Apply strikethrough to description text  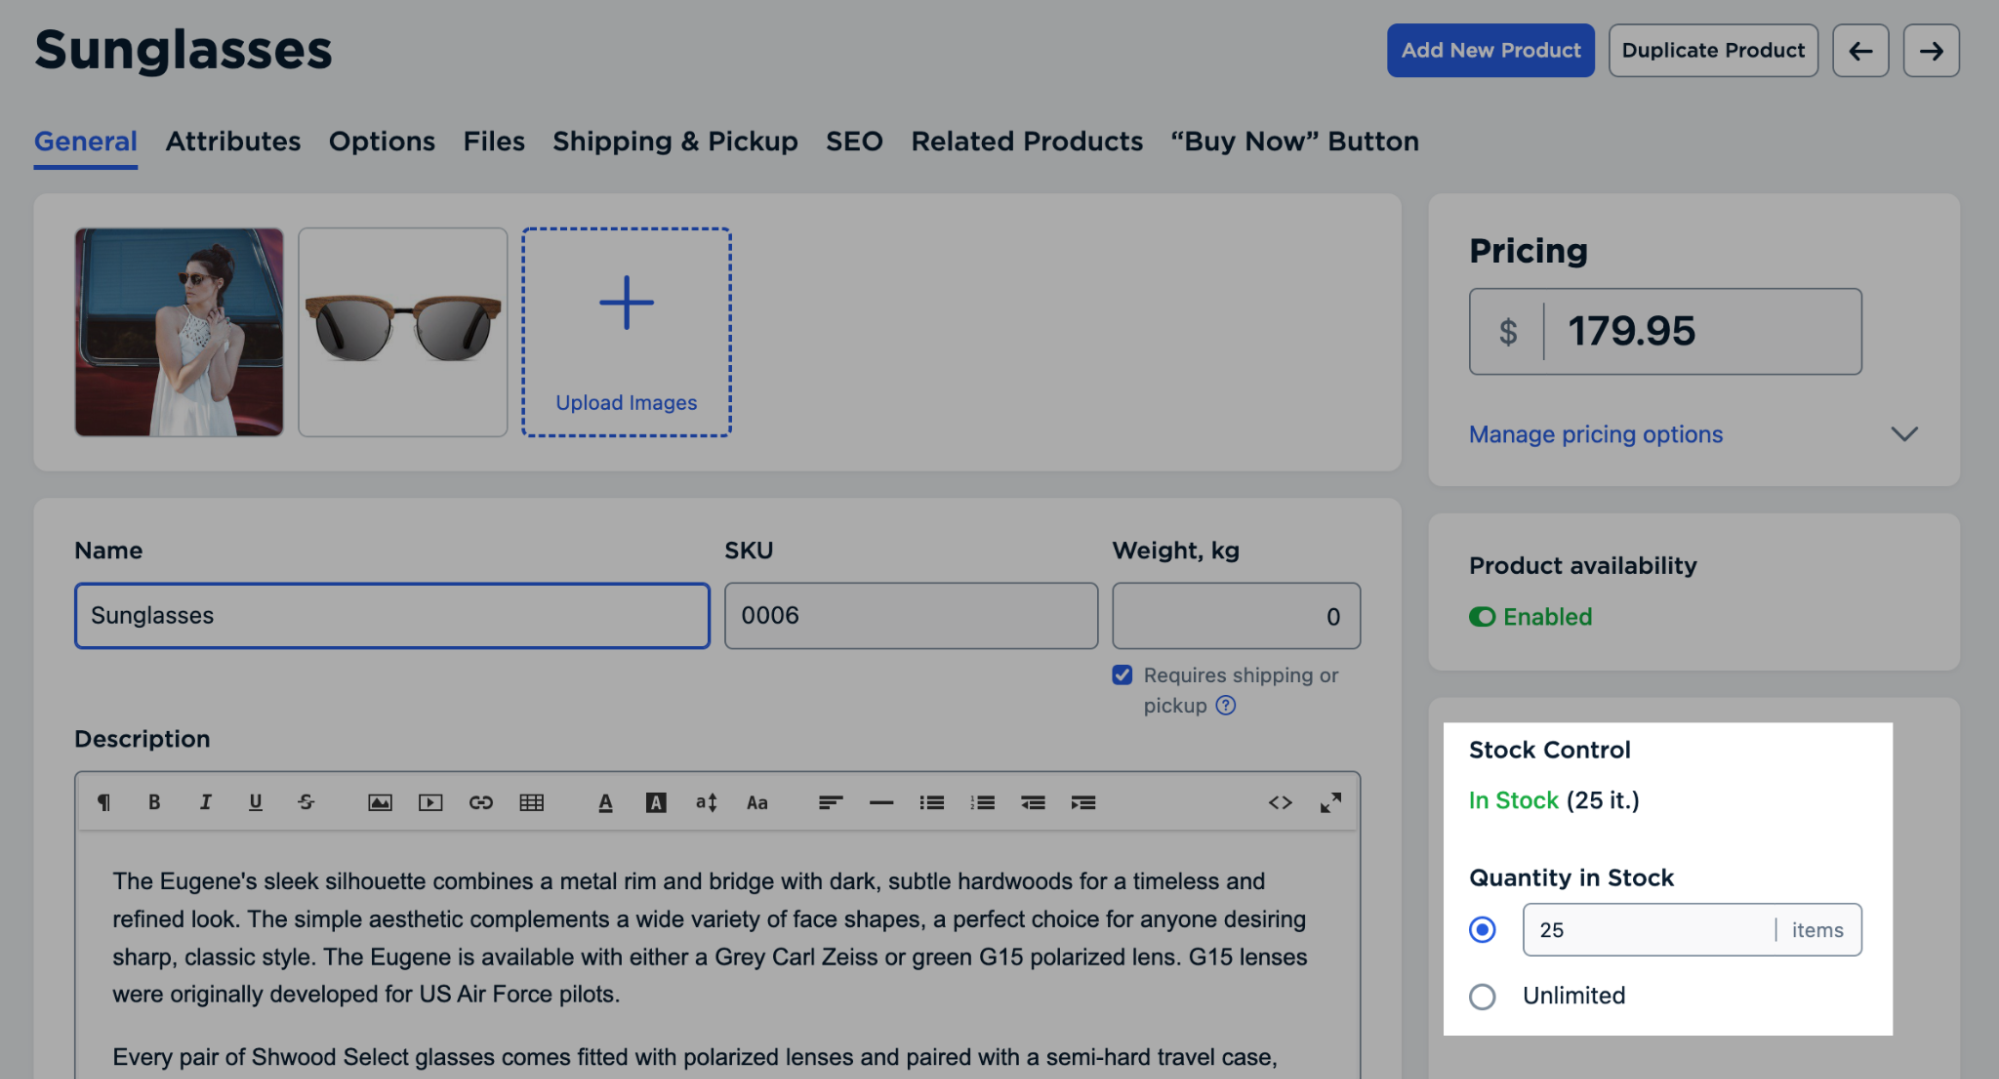point(306,802)
